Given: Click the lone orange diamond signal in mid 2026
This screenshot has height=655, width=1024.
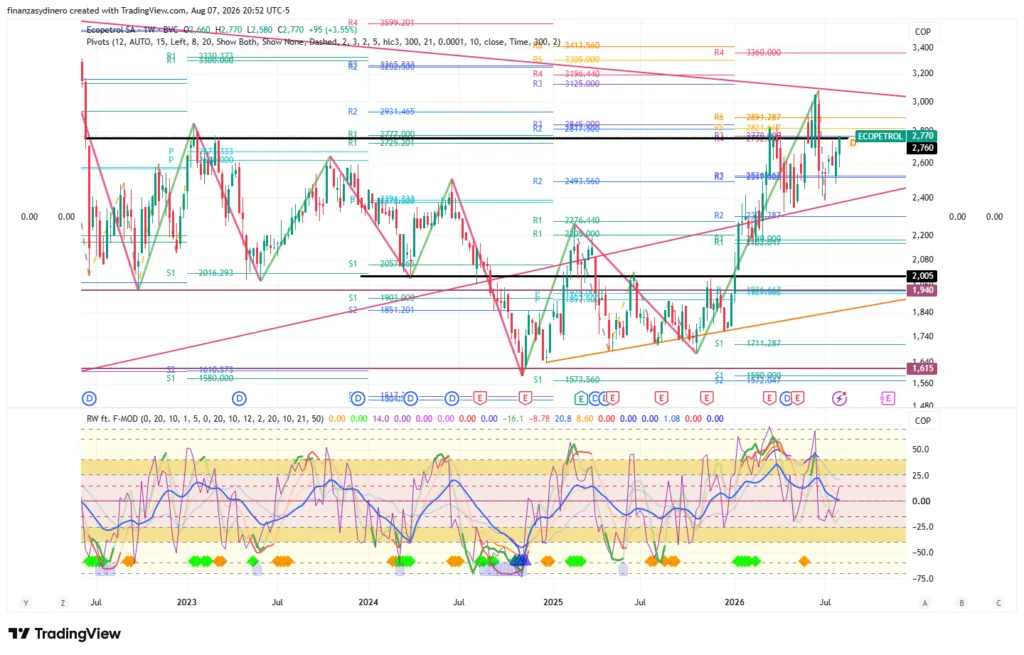Looking at the screenshot, I should [805, 561].
